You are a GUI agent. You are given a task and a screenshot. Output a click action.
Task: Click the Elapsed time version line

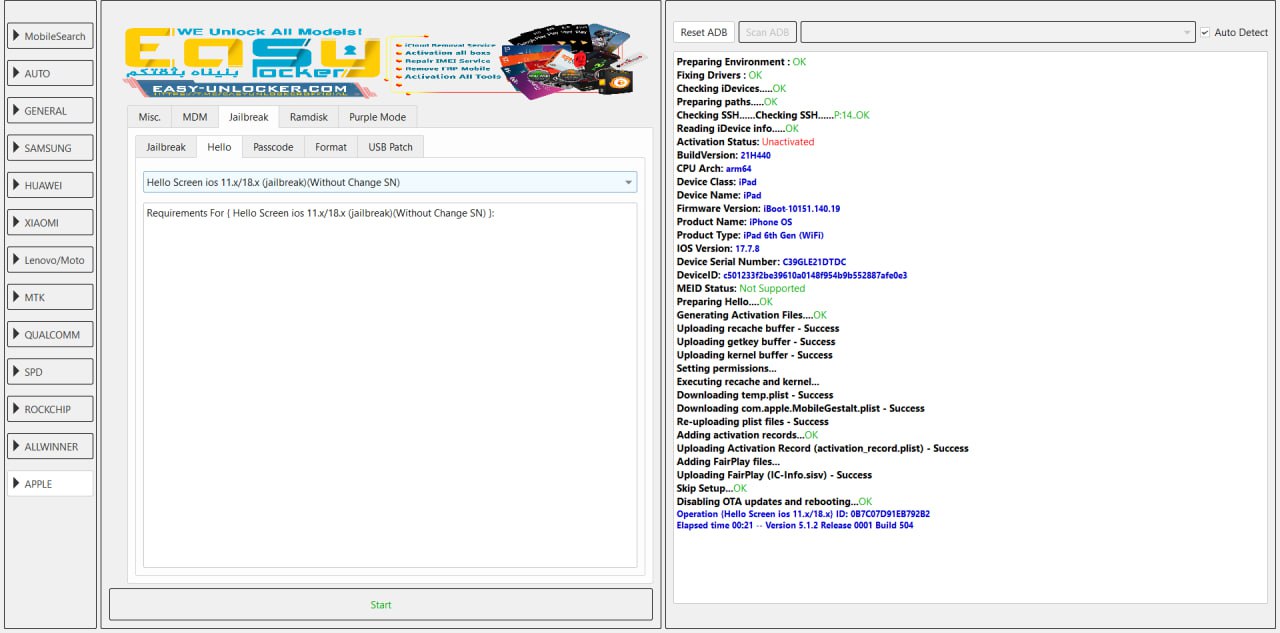795,525
